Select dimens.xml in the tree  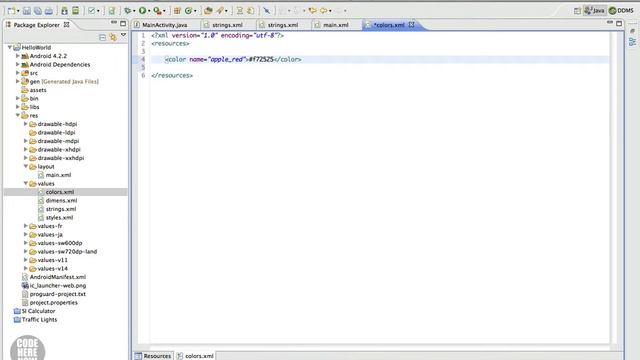pos(61,200)
